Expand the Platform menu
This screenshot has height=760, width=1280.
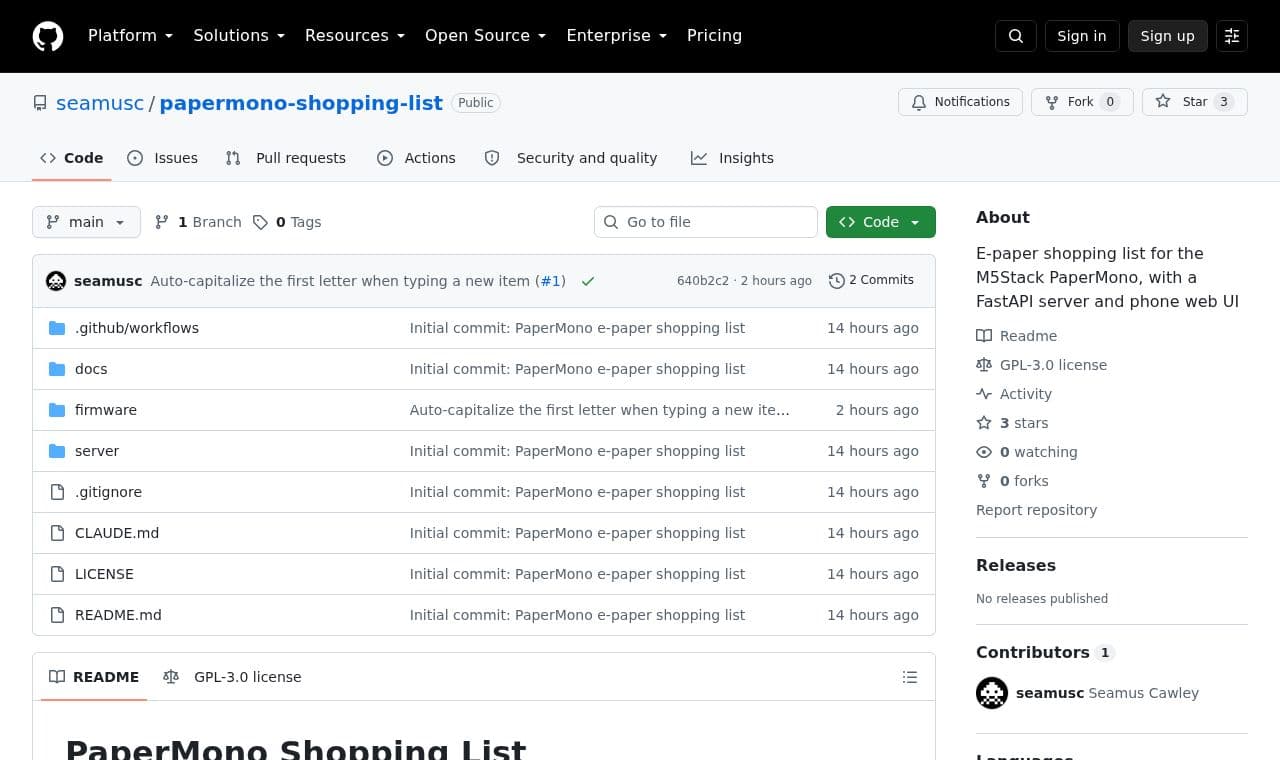(130, 36)
